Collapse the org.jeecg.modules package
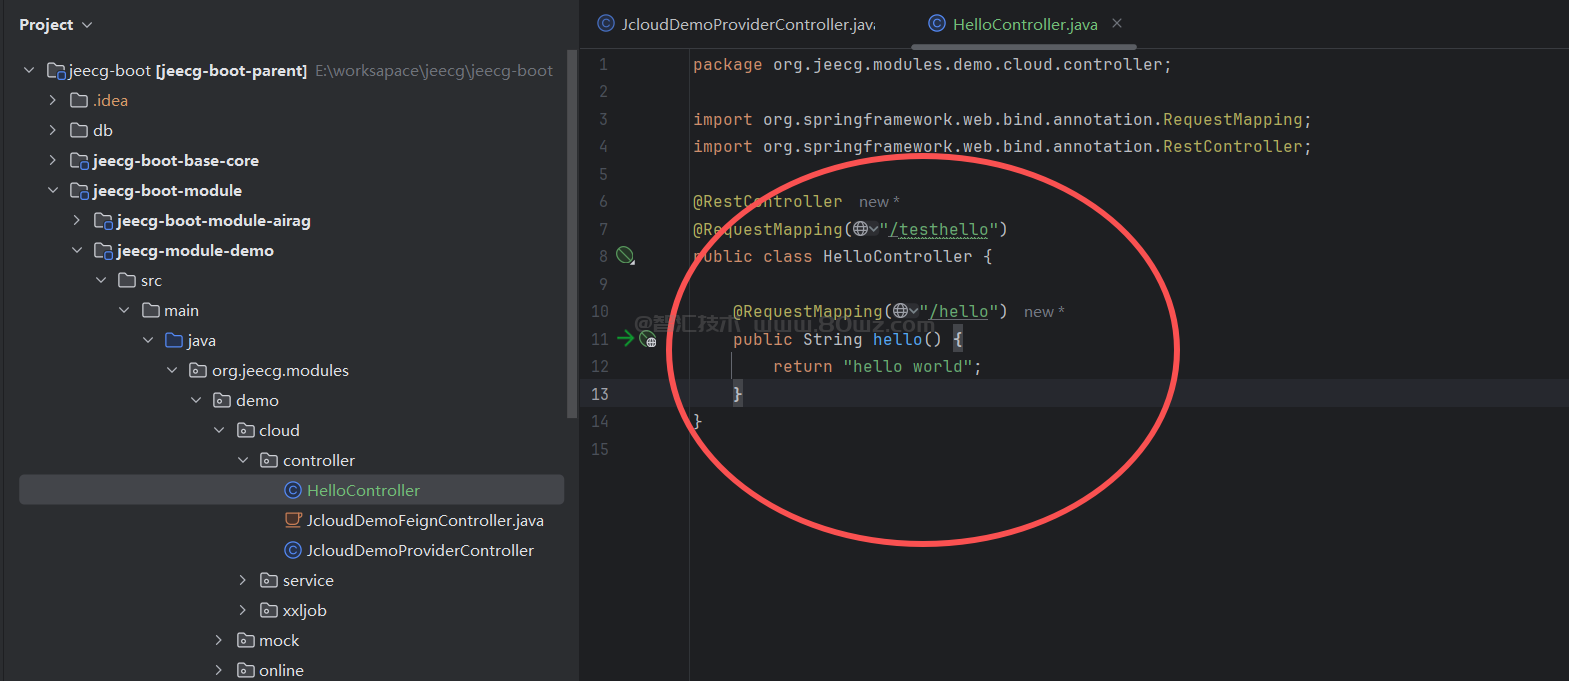Image resolution: width=1569 pixels, height=681 pixels. tap(172, 370)
